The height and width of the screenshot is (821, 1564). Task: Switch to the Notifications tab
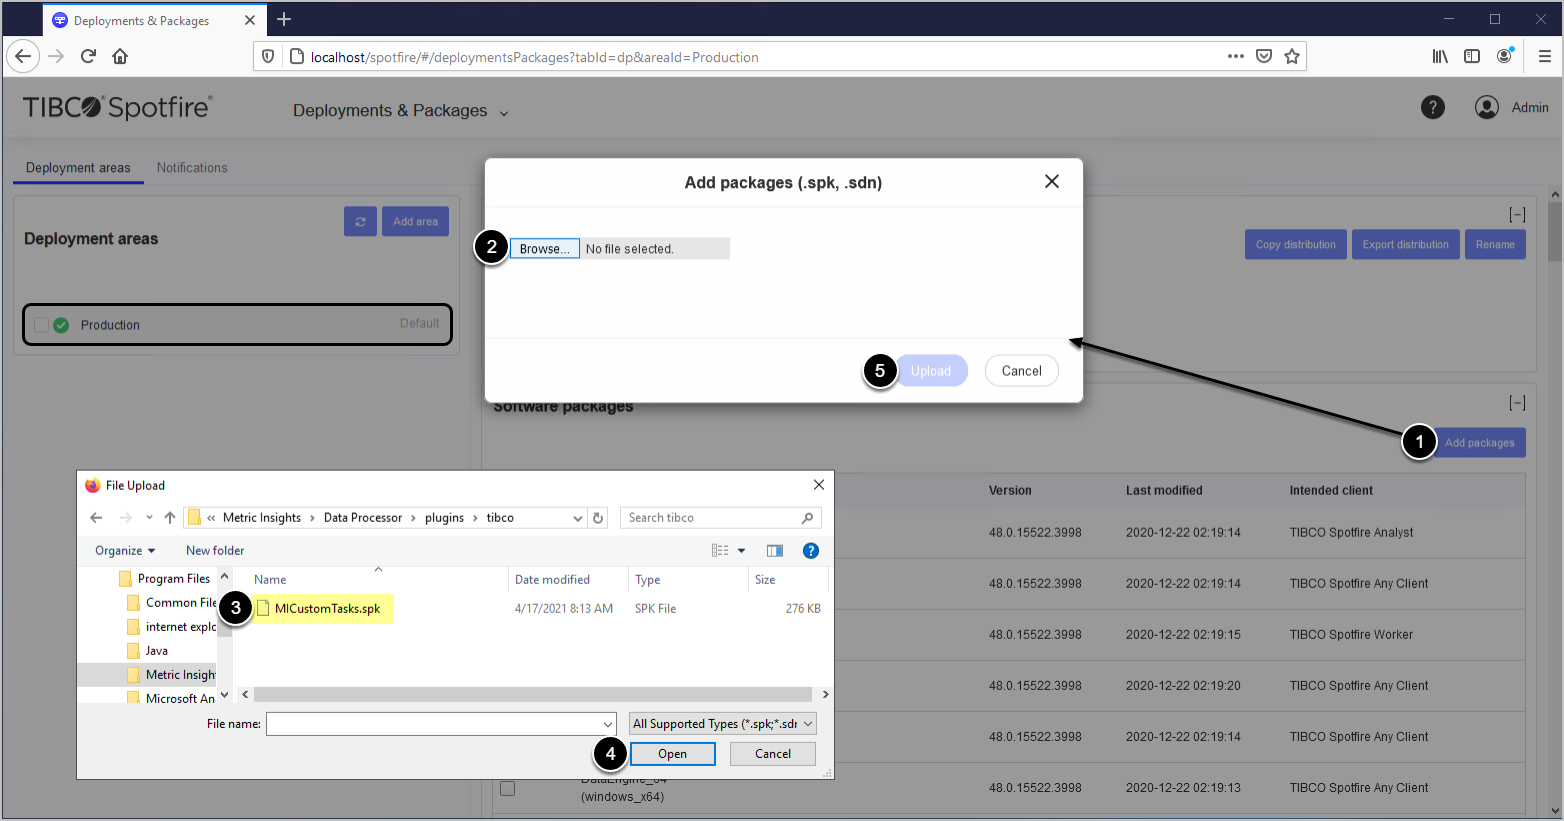click(192, 168)
